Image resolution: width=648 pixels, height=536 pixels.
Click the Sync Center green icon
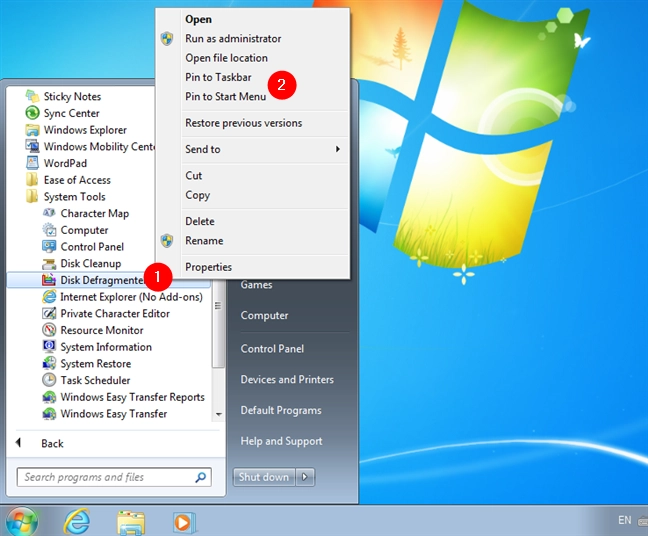pyautogui.click(x=32, y=113)
